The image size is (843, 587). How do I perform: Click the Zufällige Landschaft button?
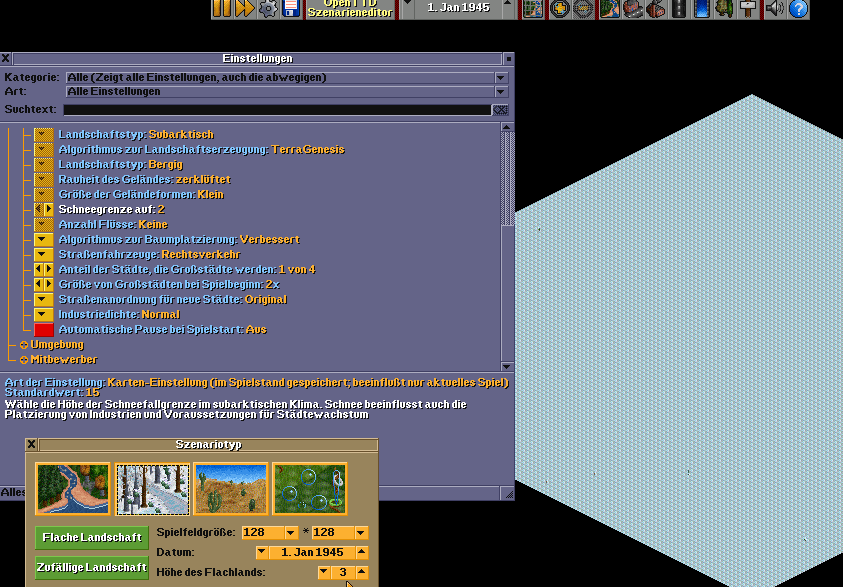point(92,567)
